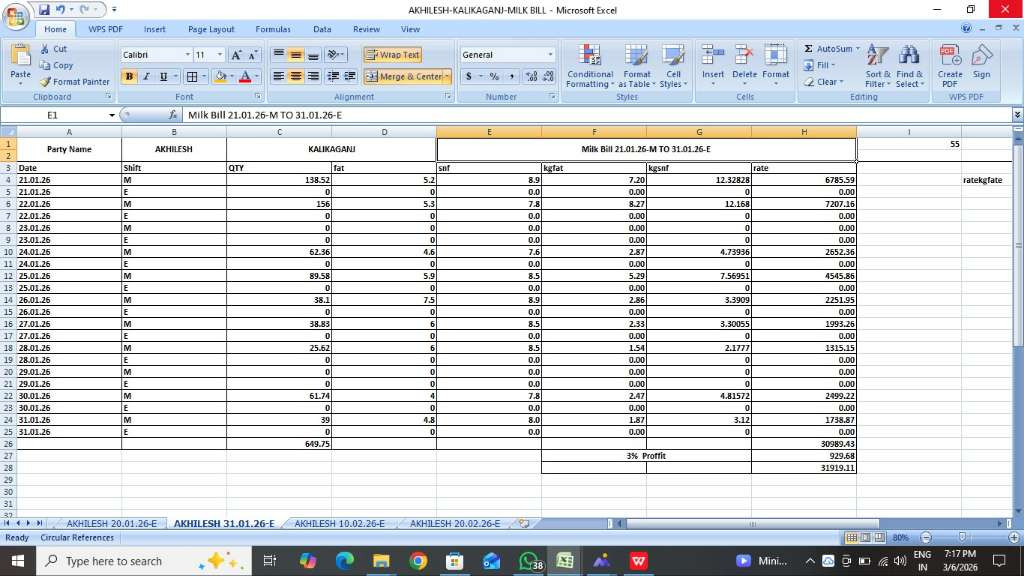Apply the red font color swatch
The height and width of the screenshot is (576, 1024).
pos(245,76)
